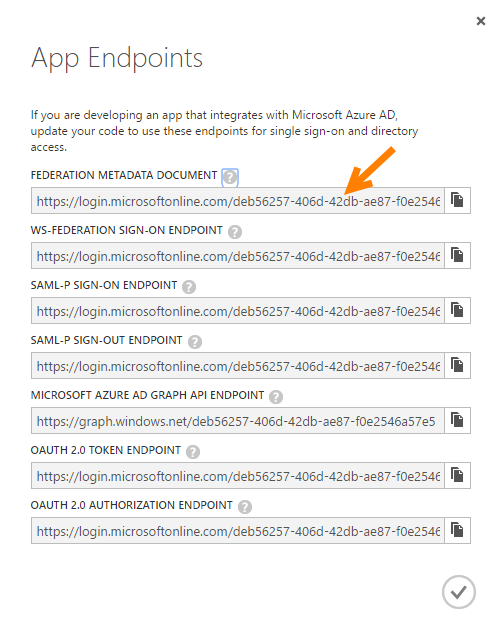502x635 pixels.
Task: Click the 'MICROSOFT AZURE AD GRAPH API ENDPOINT' label
Action: (x=147, y=395)
